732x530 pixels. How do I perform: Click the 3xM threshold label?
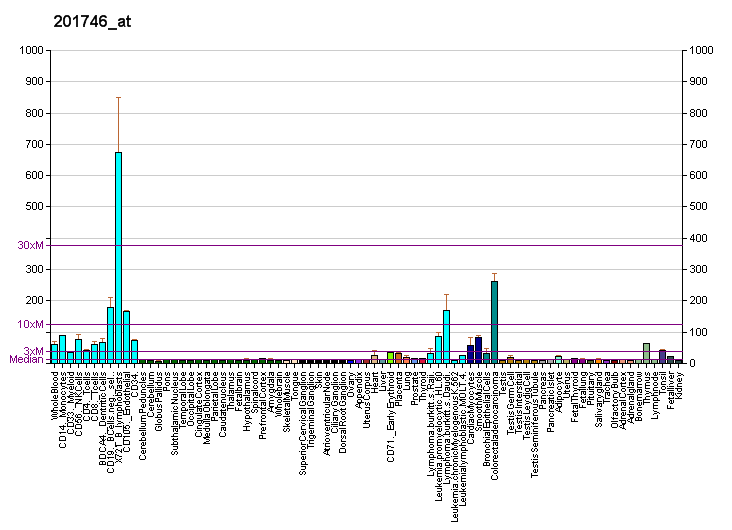[x=33, y=351]
